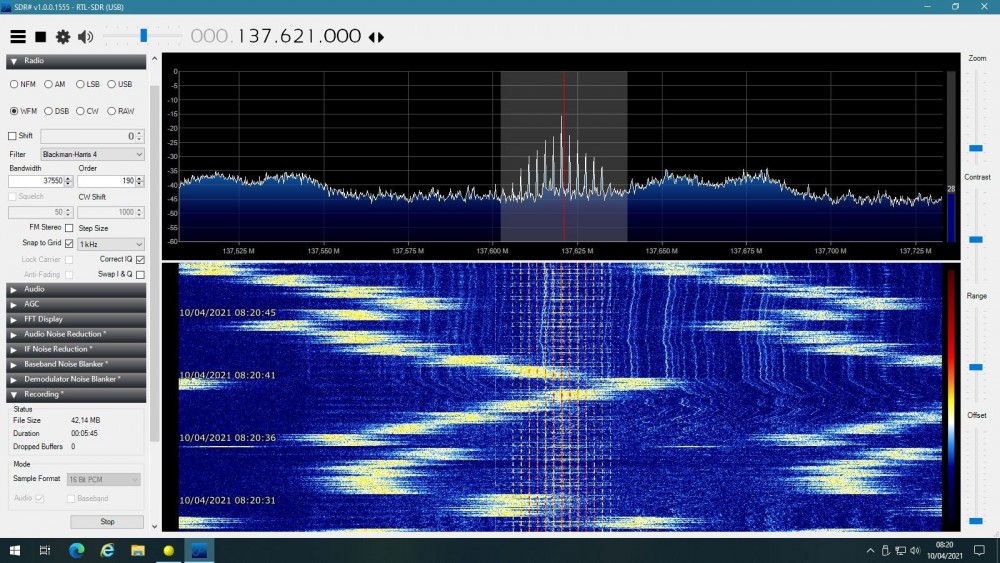1000x563 pixels.
Task: Click the Bandwidth stepper arrows
Action: coord(68,181)
